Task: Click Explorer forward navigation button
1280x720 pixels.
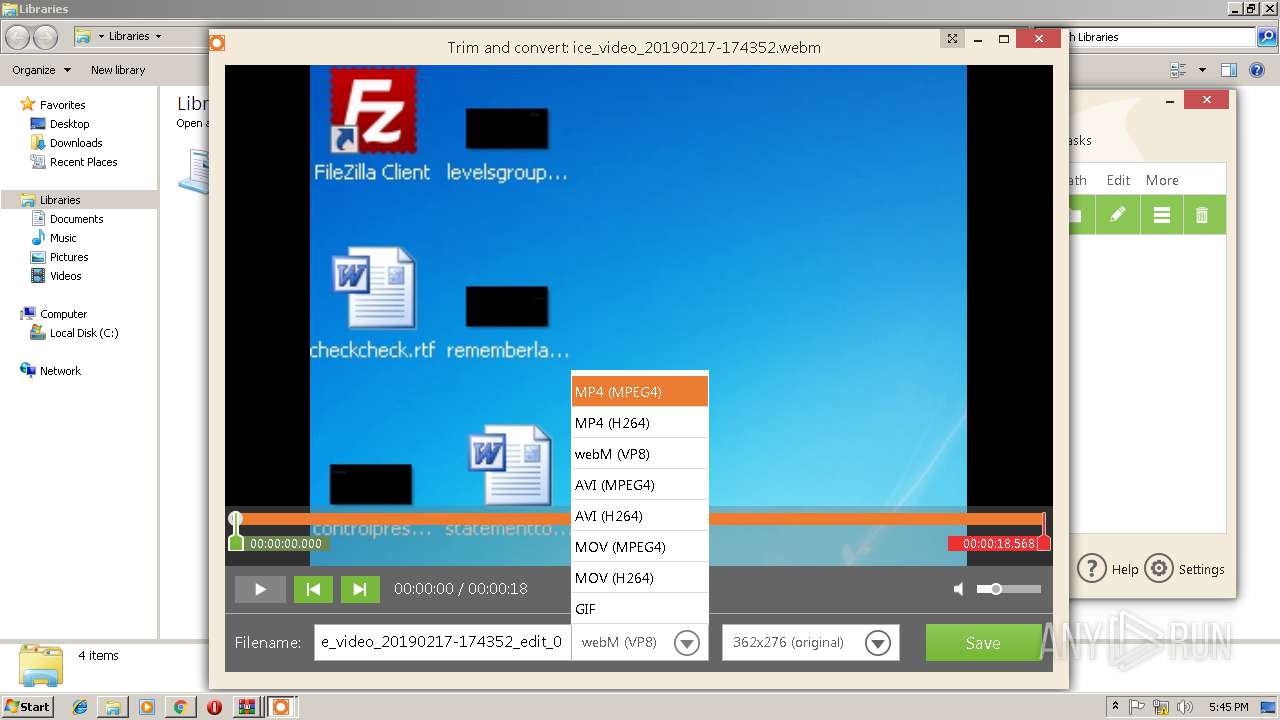Action: click(x=45, y=37)
